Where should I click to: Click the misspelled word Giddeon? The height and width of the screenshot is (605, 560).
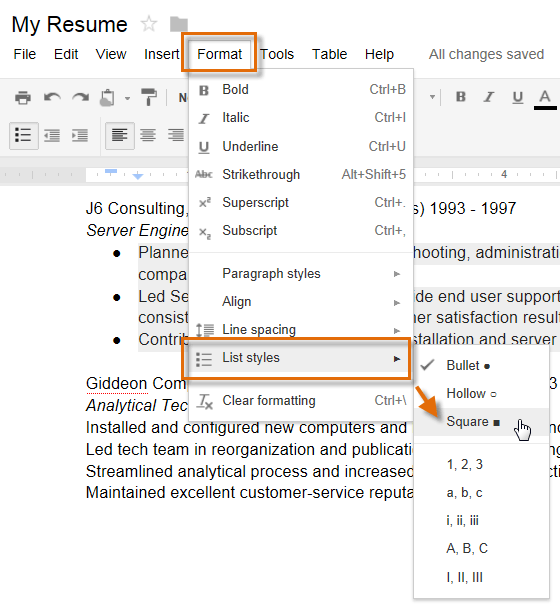pyautogui.click(x=117, y=384)
